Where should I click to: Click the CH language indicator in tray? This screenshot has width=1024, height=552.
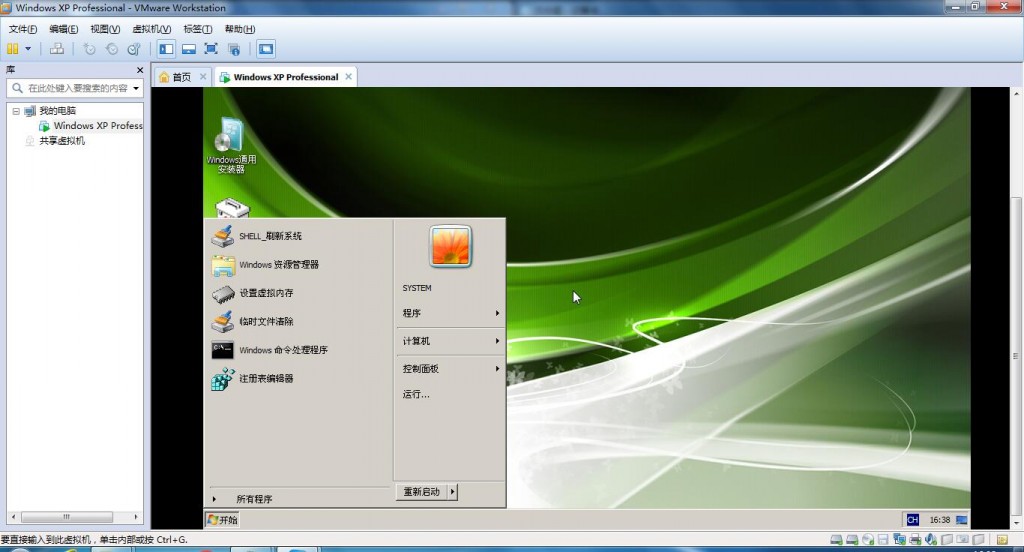pos(912,520)
